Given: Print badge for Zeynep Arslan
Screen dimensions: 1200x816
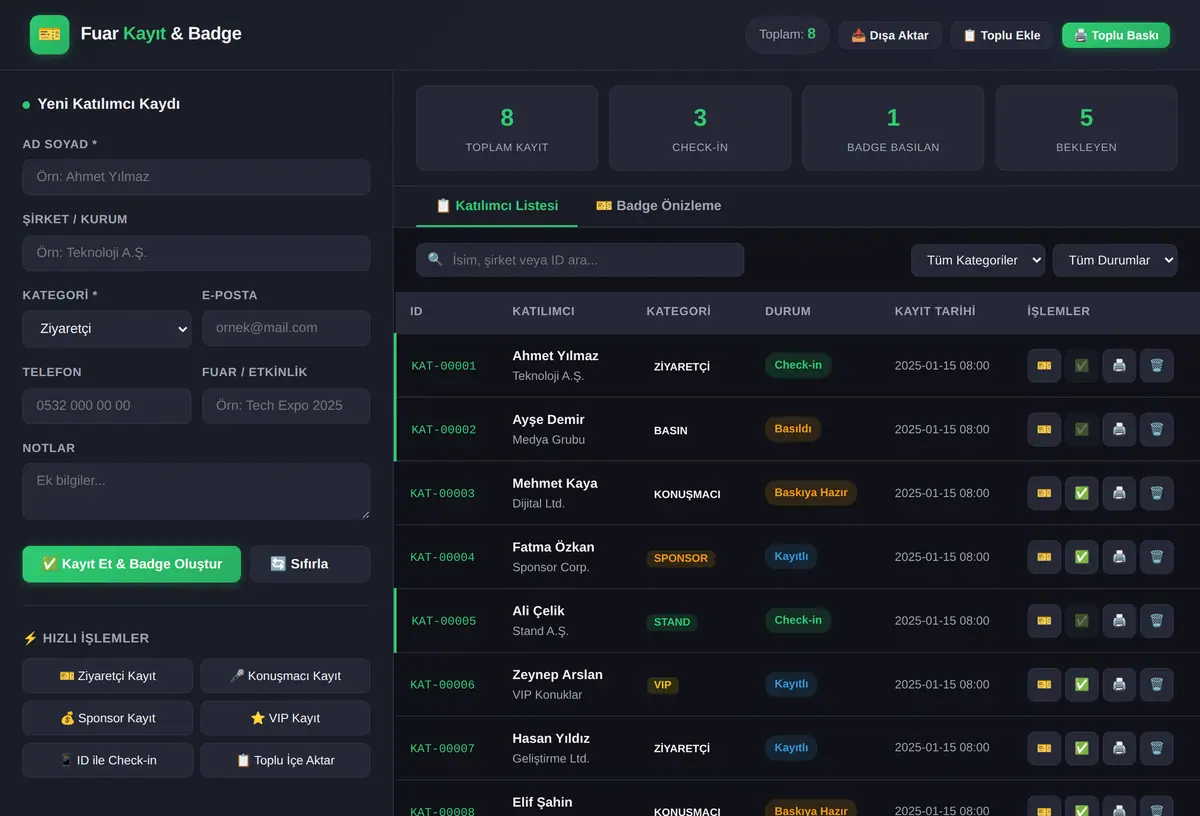Looking at the screenshot, I should pos(1119,684).
